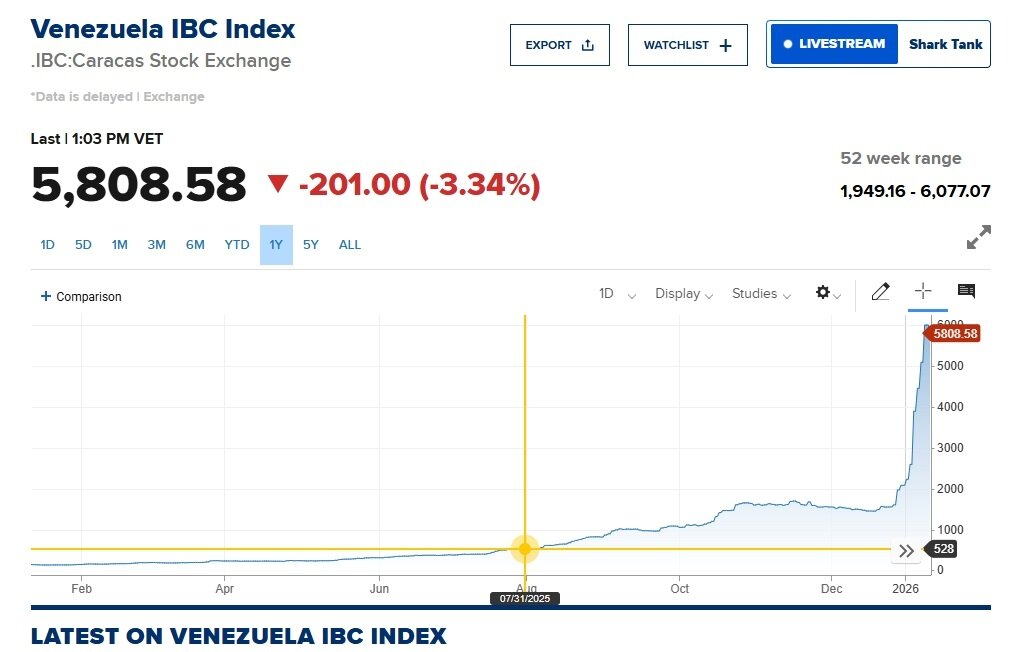Viewport: 1011px width, 652px height.
Task: Open the Studies dropdown
Action: pyautogui.click(x=760, y=293)
